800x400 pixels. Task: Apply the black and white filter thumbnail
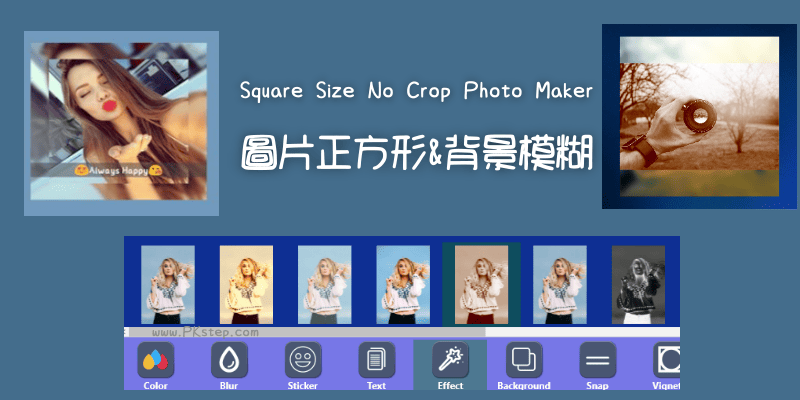[x=638, y=285]
